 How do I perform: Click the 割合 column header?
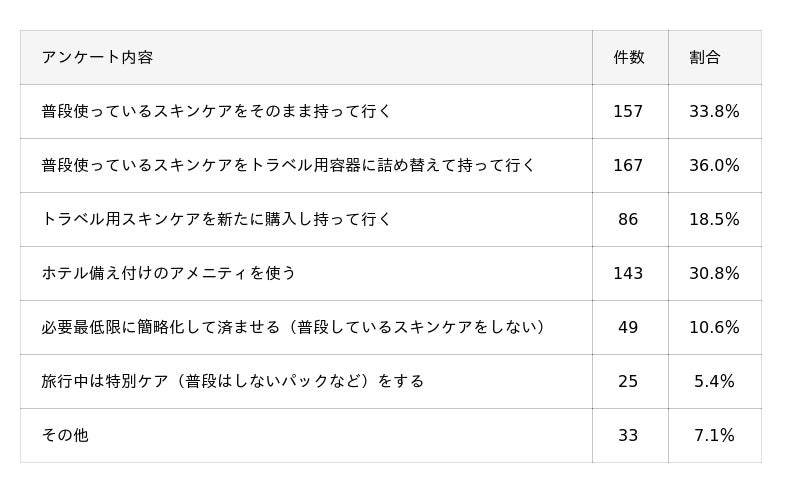pyautogui.click(x=705, y=58)
